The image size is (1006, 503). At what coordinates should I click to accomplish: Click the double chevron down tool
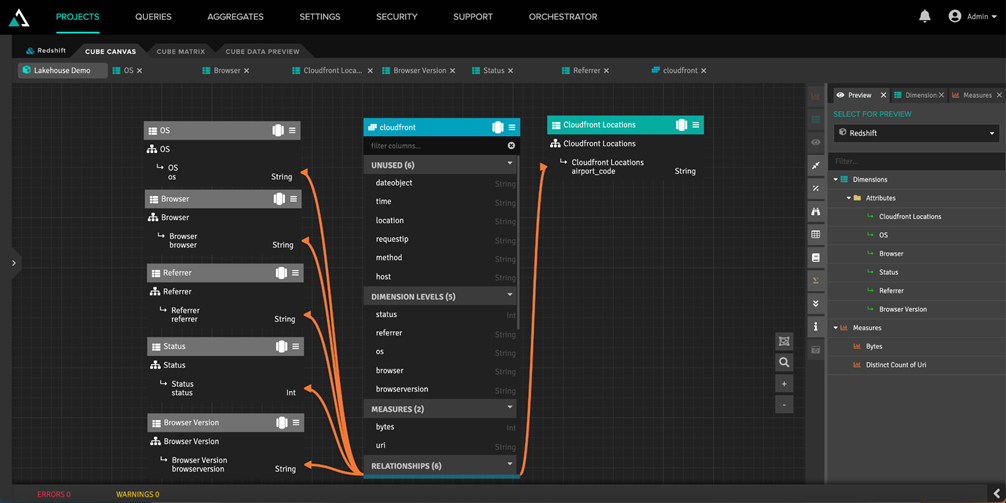[x=815, y=303]
